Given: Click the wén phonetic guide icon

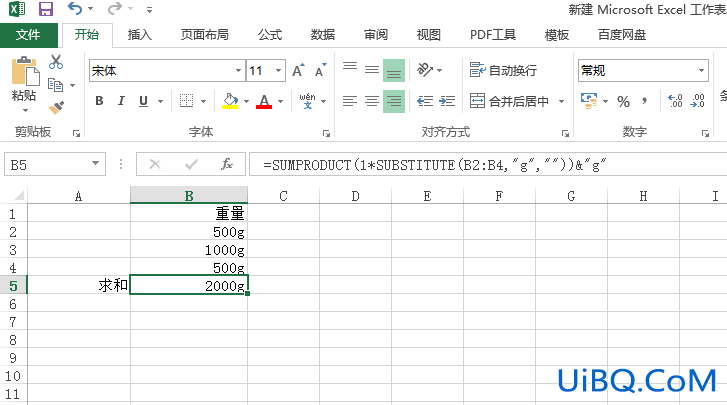Looking at the screenshot, I should coord(307,101).
